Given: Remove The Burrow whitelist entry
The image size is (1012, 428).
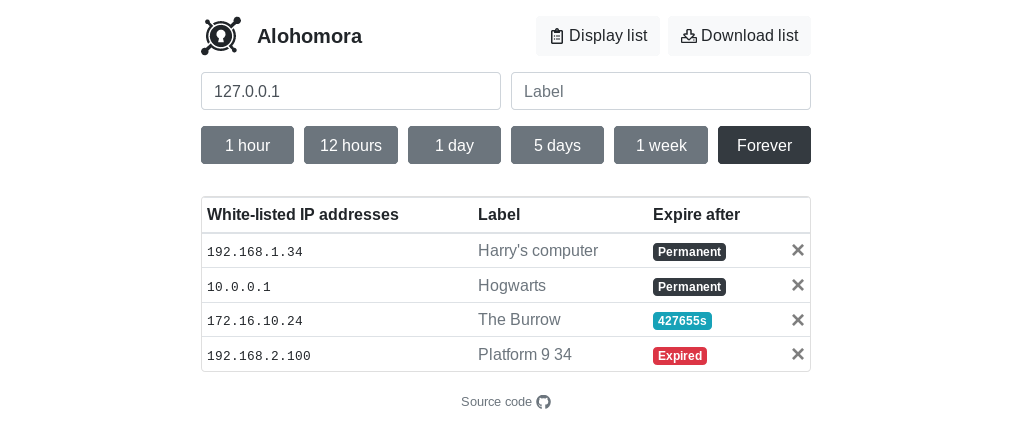Looking at the screenshot, I should 798,320.
